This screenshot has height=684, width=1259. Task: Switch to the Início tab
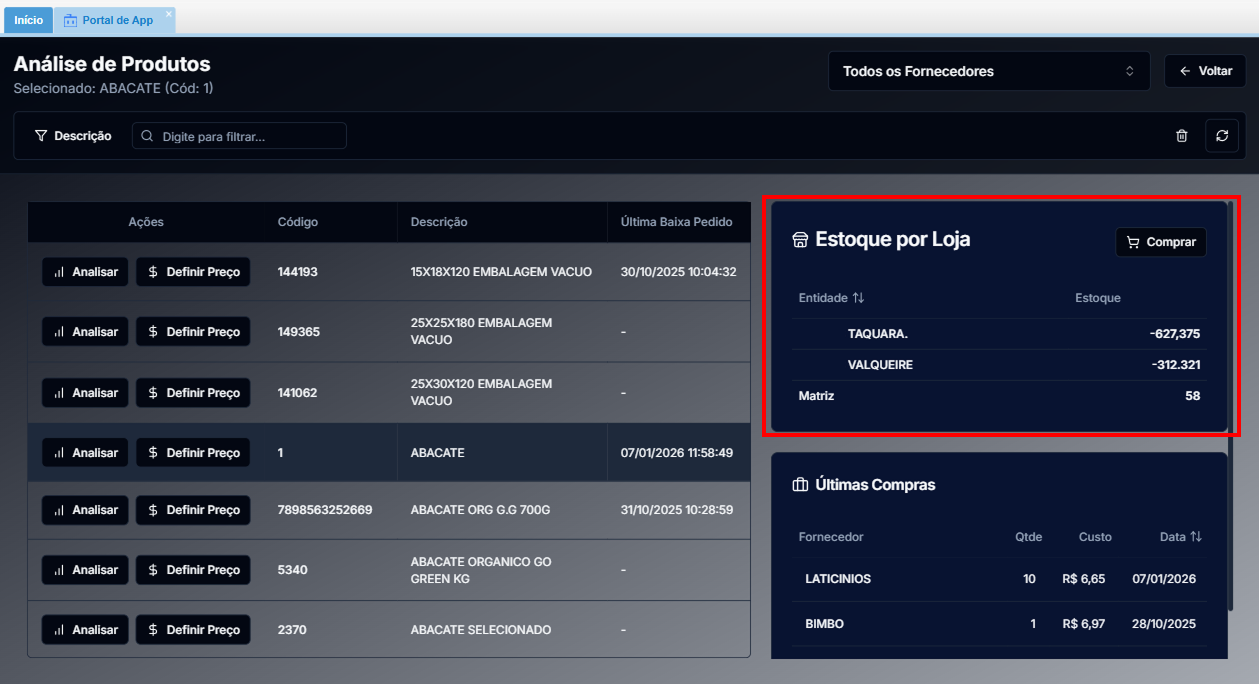point(28,20)
